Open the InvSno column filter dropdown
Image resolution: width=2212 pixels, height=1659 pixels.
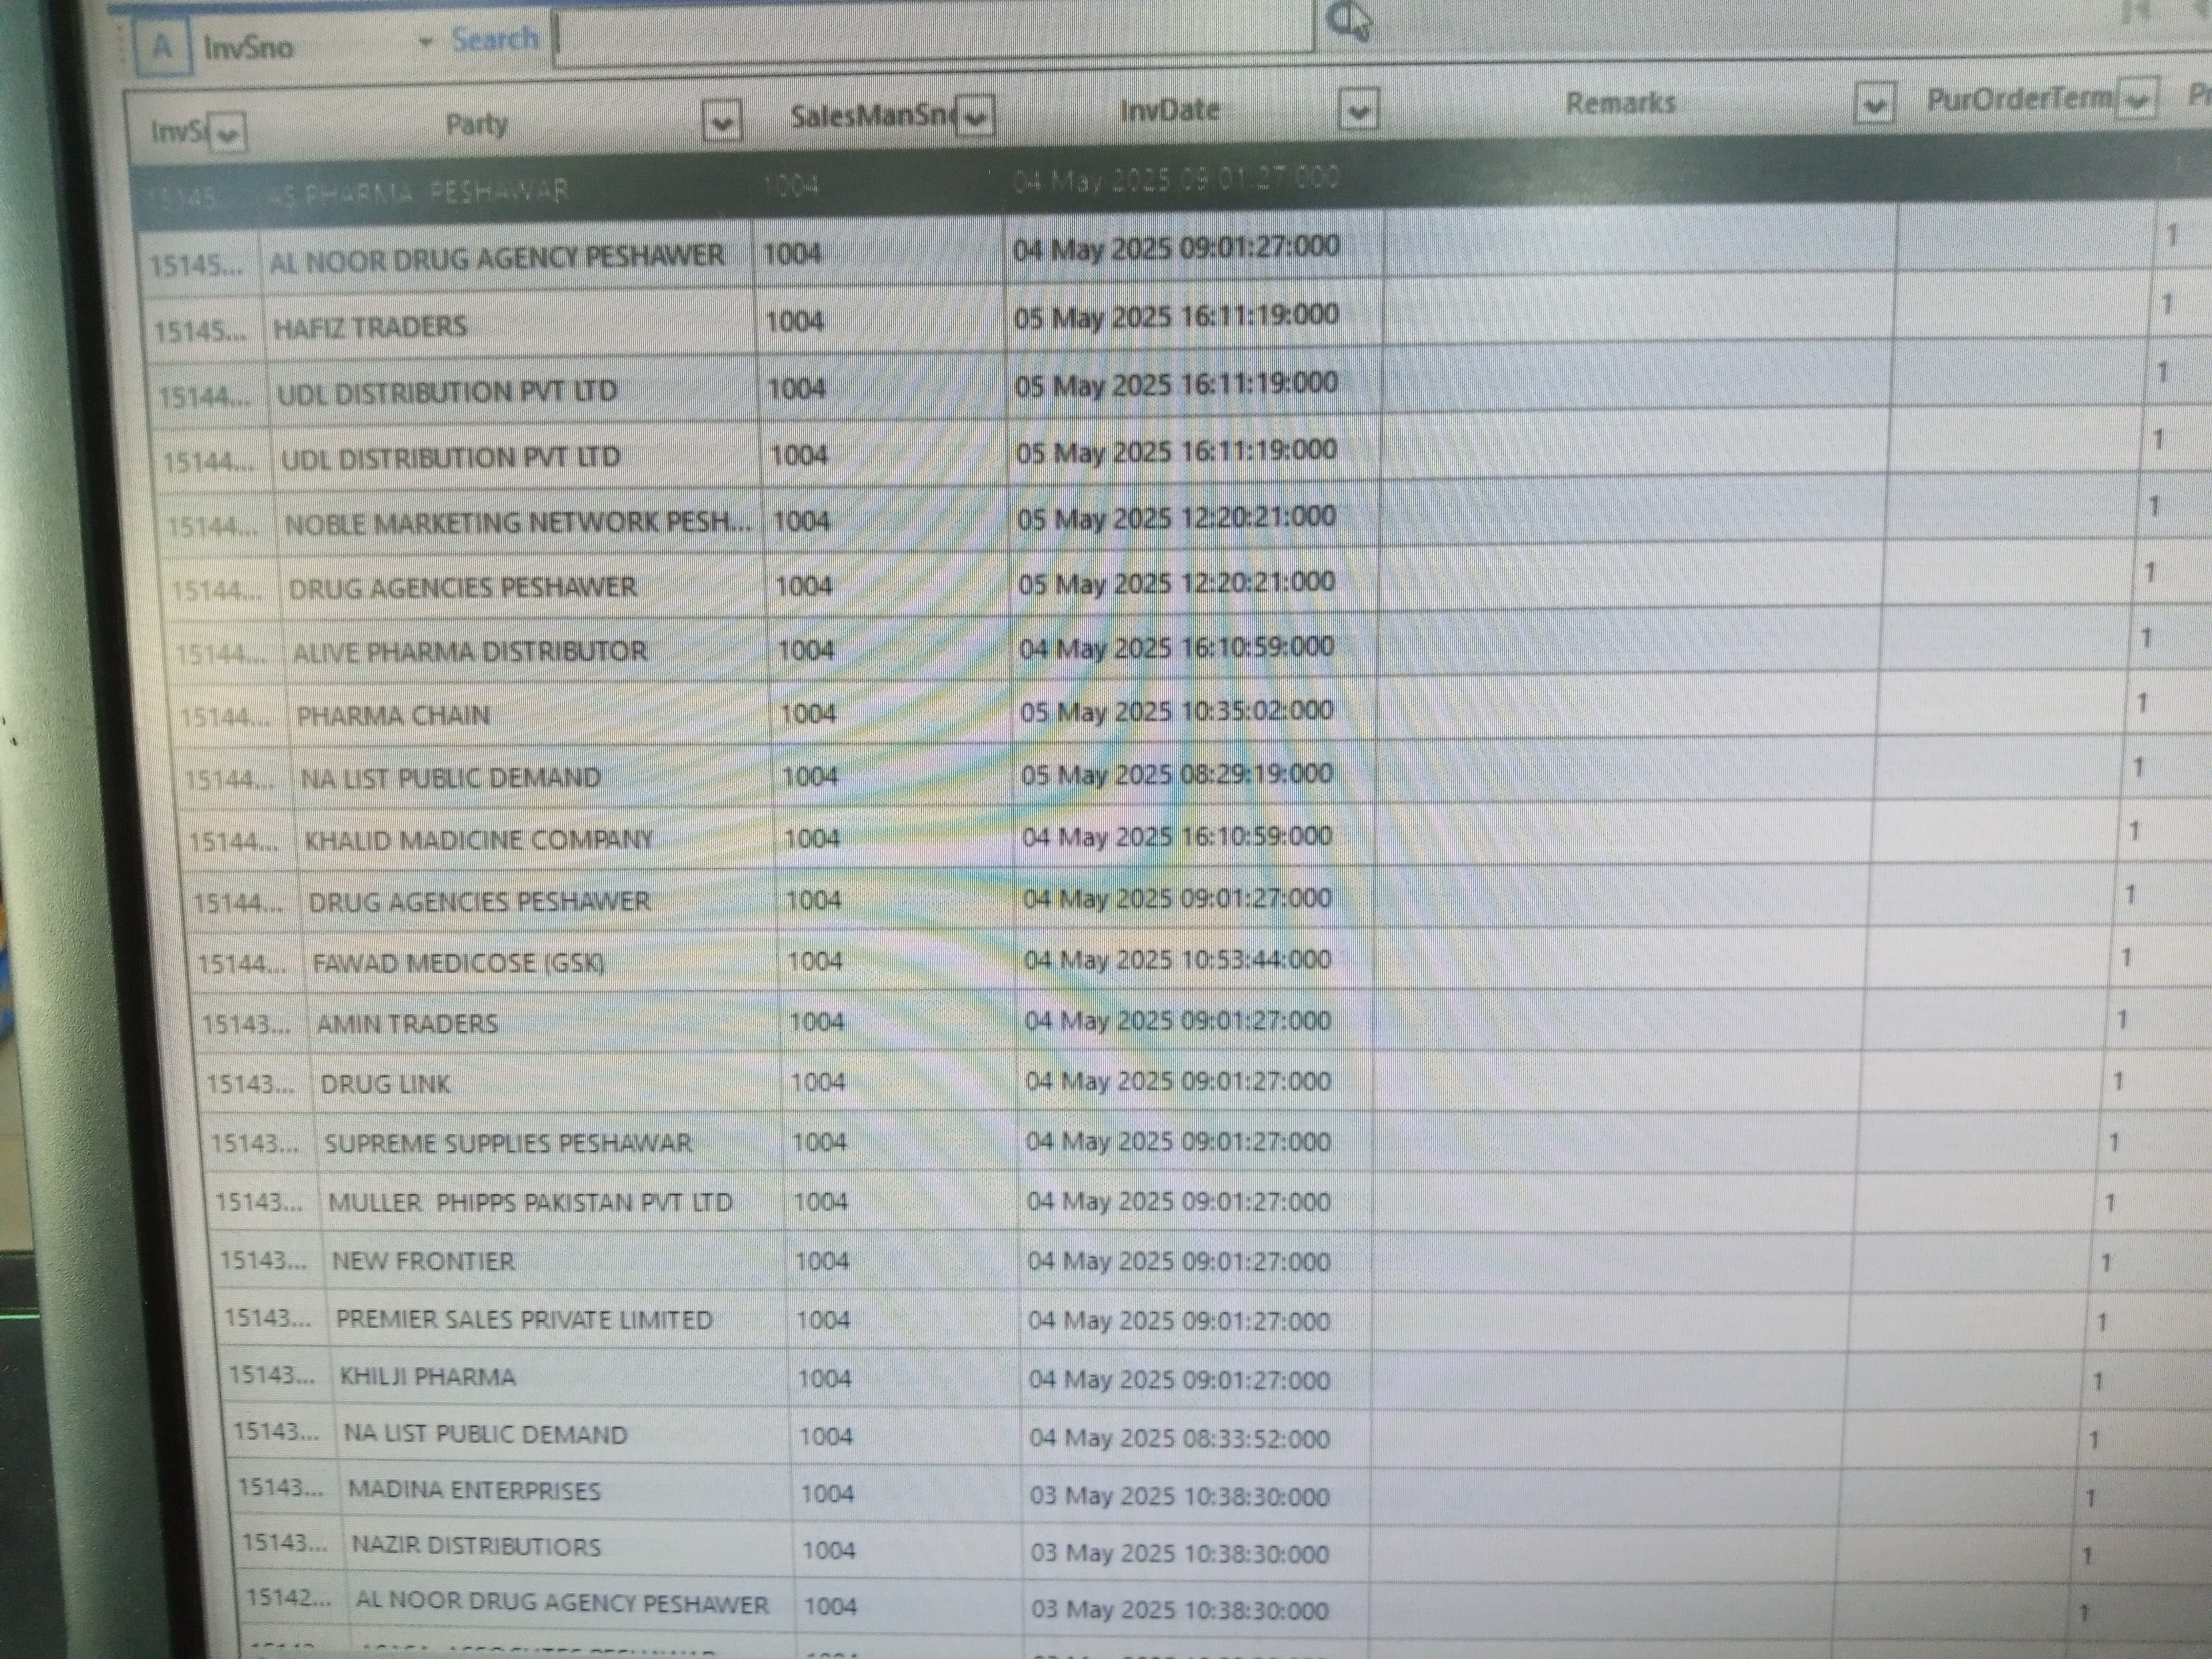(x=228, y=133)
